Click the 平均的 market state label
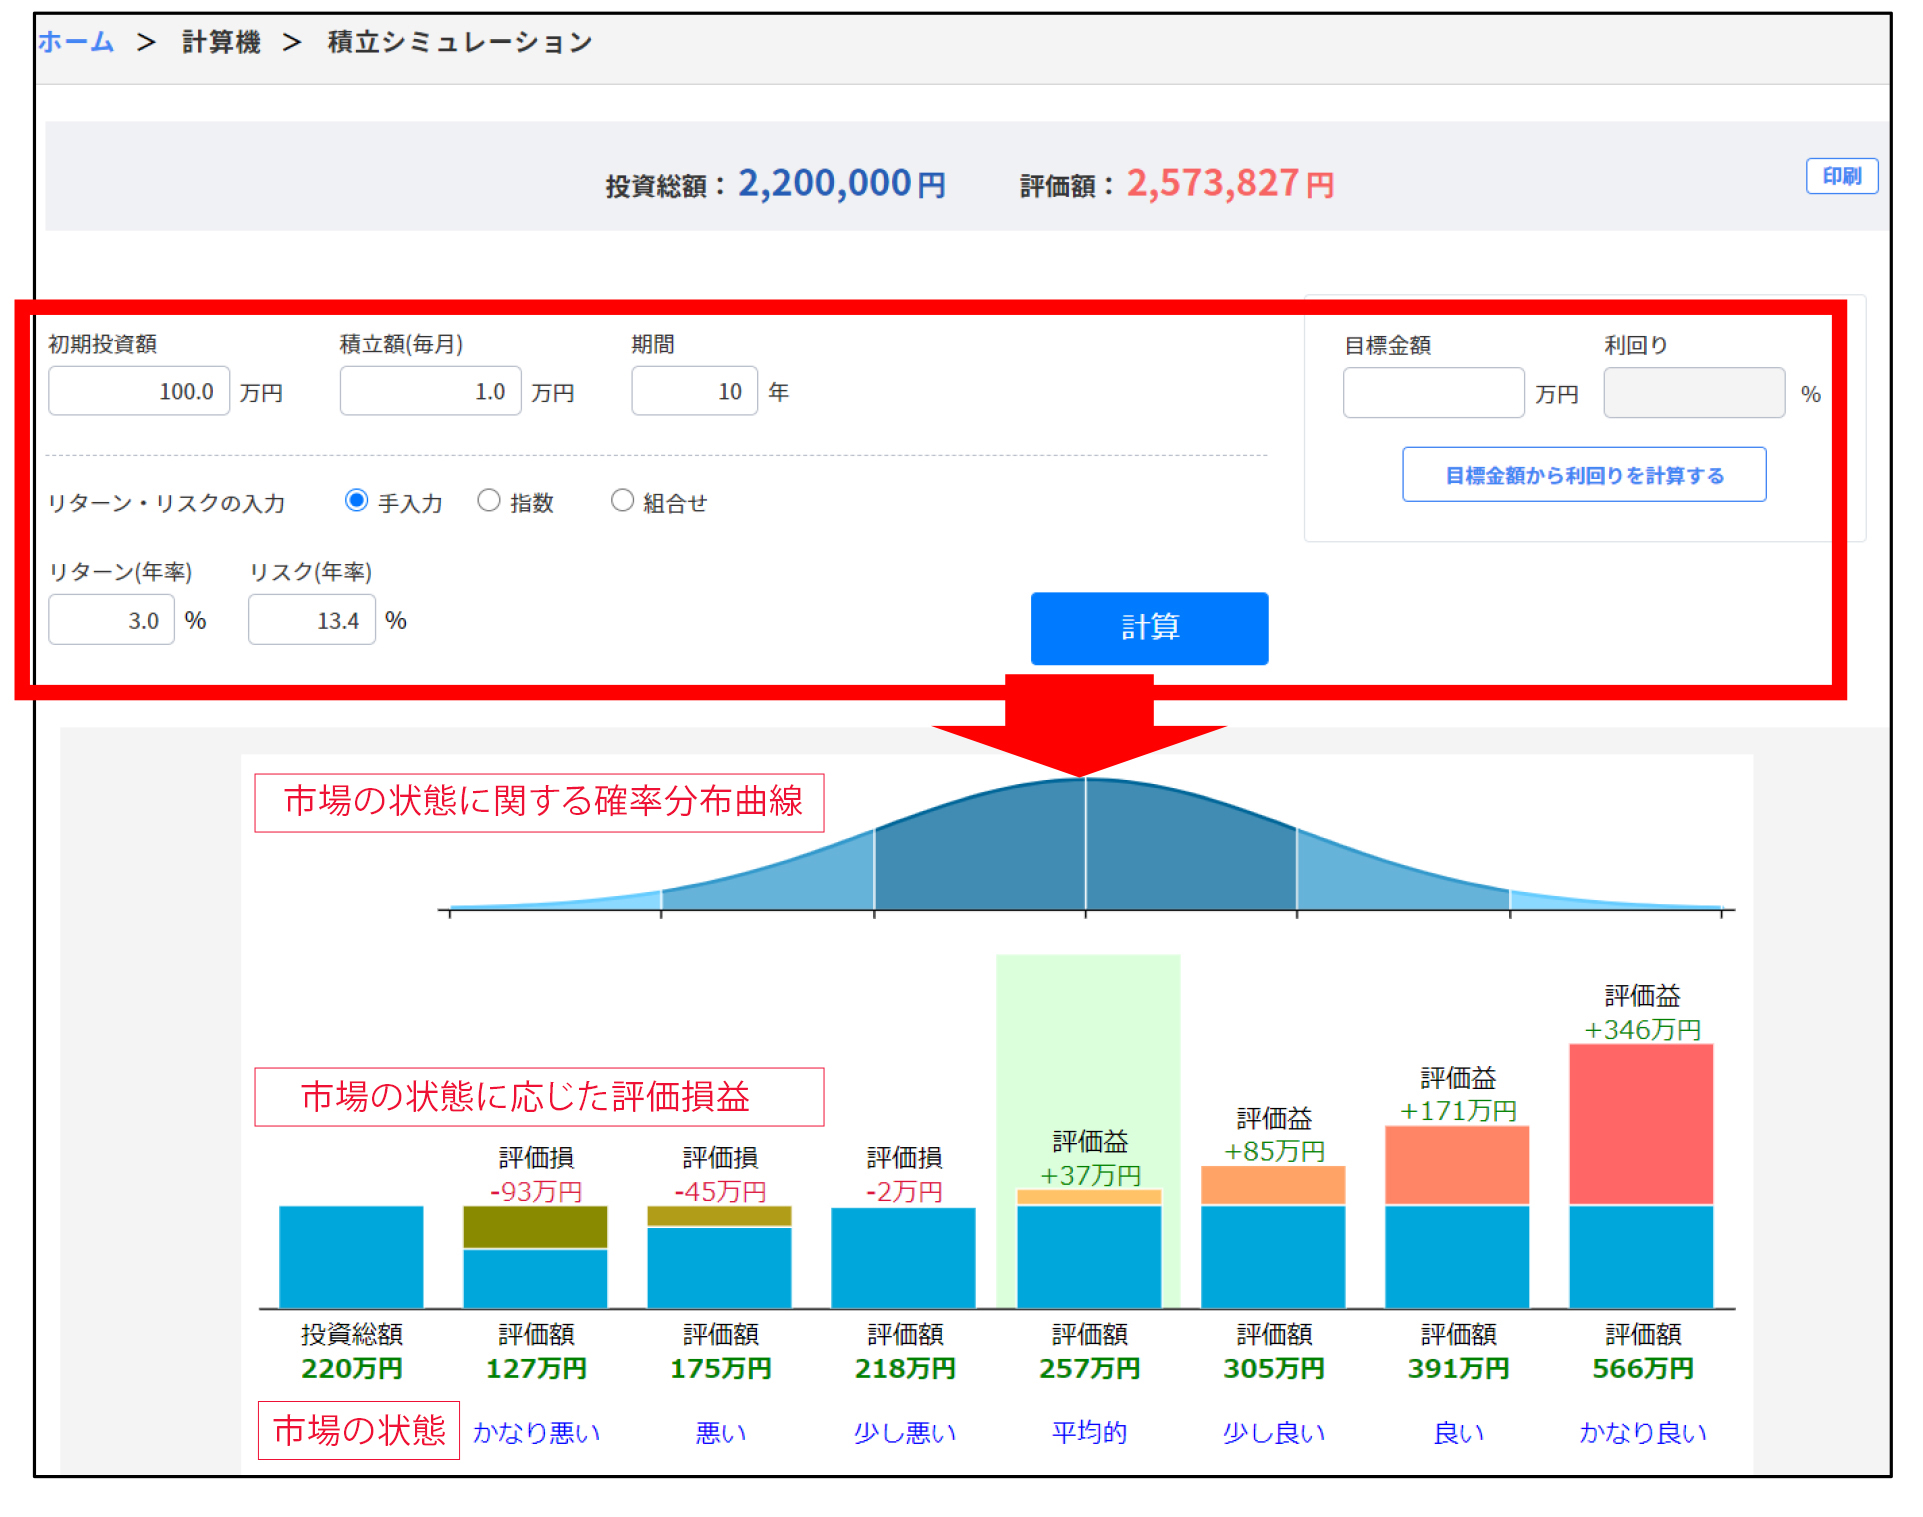The image size is (1923, 1517). coord(1089,1432)
